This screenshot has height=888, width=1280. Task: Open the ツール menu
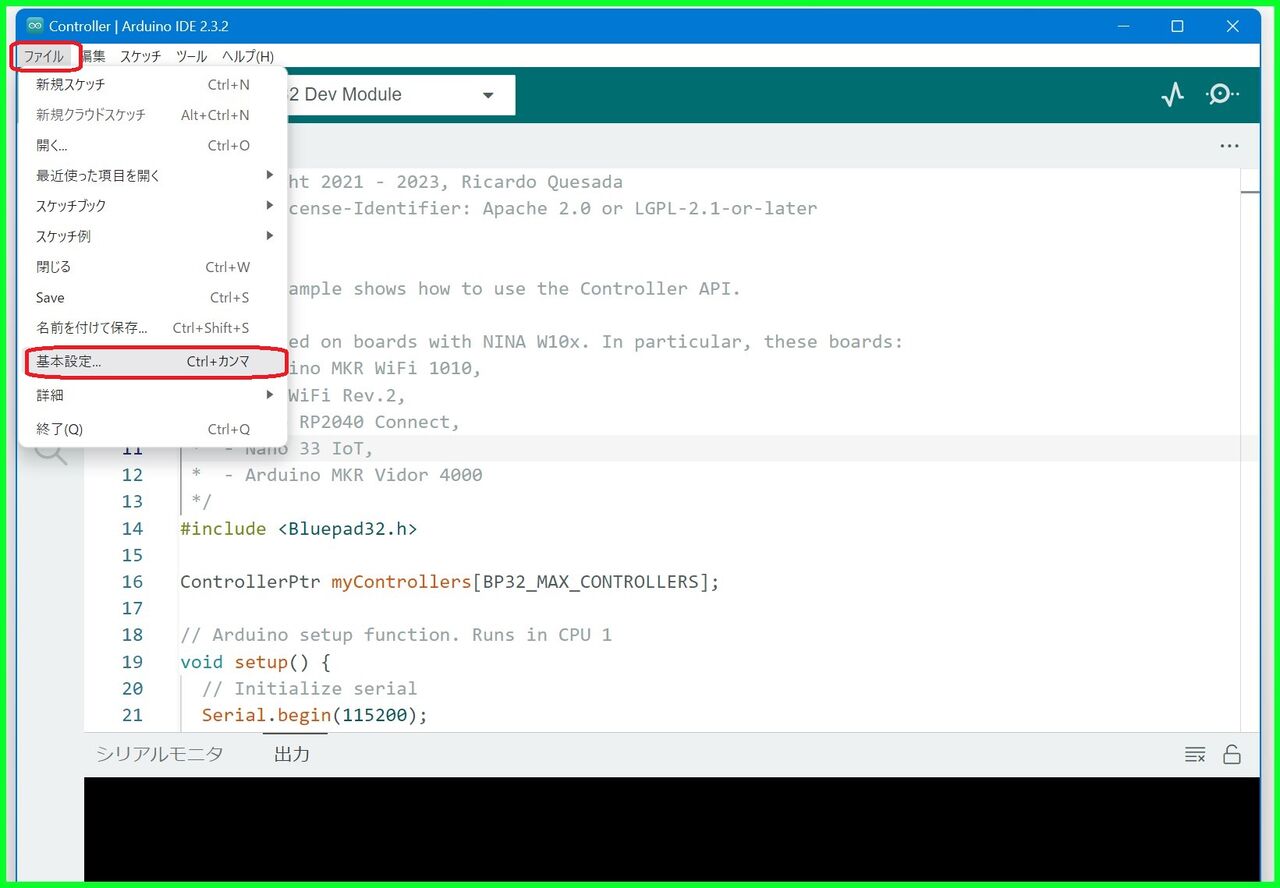(191, 56)
